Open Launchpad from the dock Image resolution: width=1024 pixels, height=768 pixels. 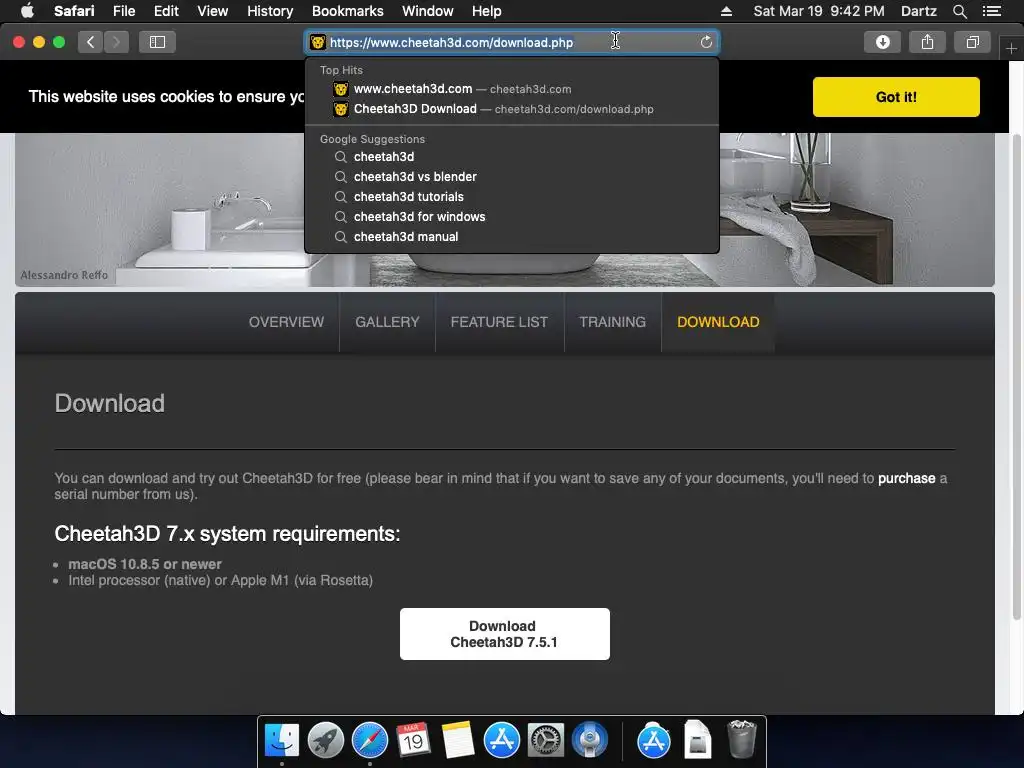pos(326,740)
